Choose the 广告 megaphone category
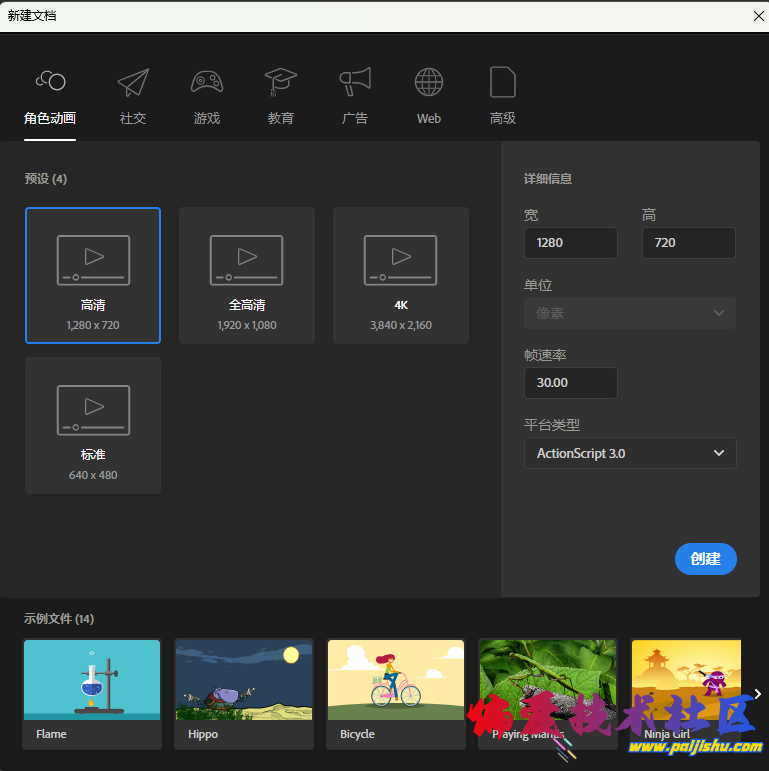Screen dimensions: 769x771 355,82
